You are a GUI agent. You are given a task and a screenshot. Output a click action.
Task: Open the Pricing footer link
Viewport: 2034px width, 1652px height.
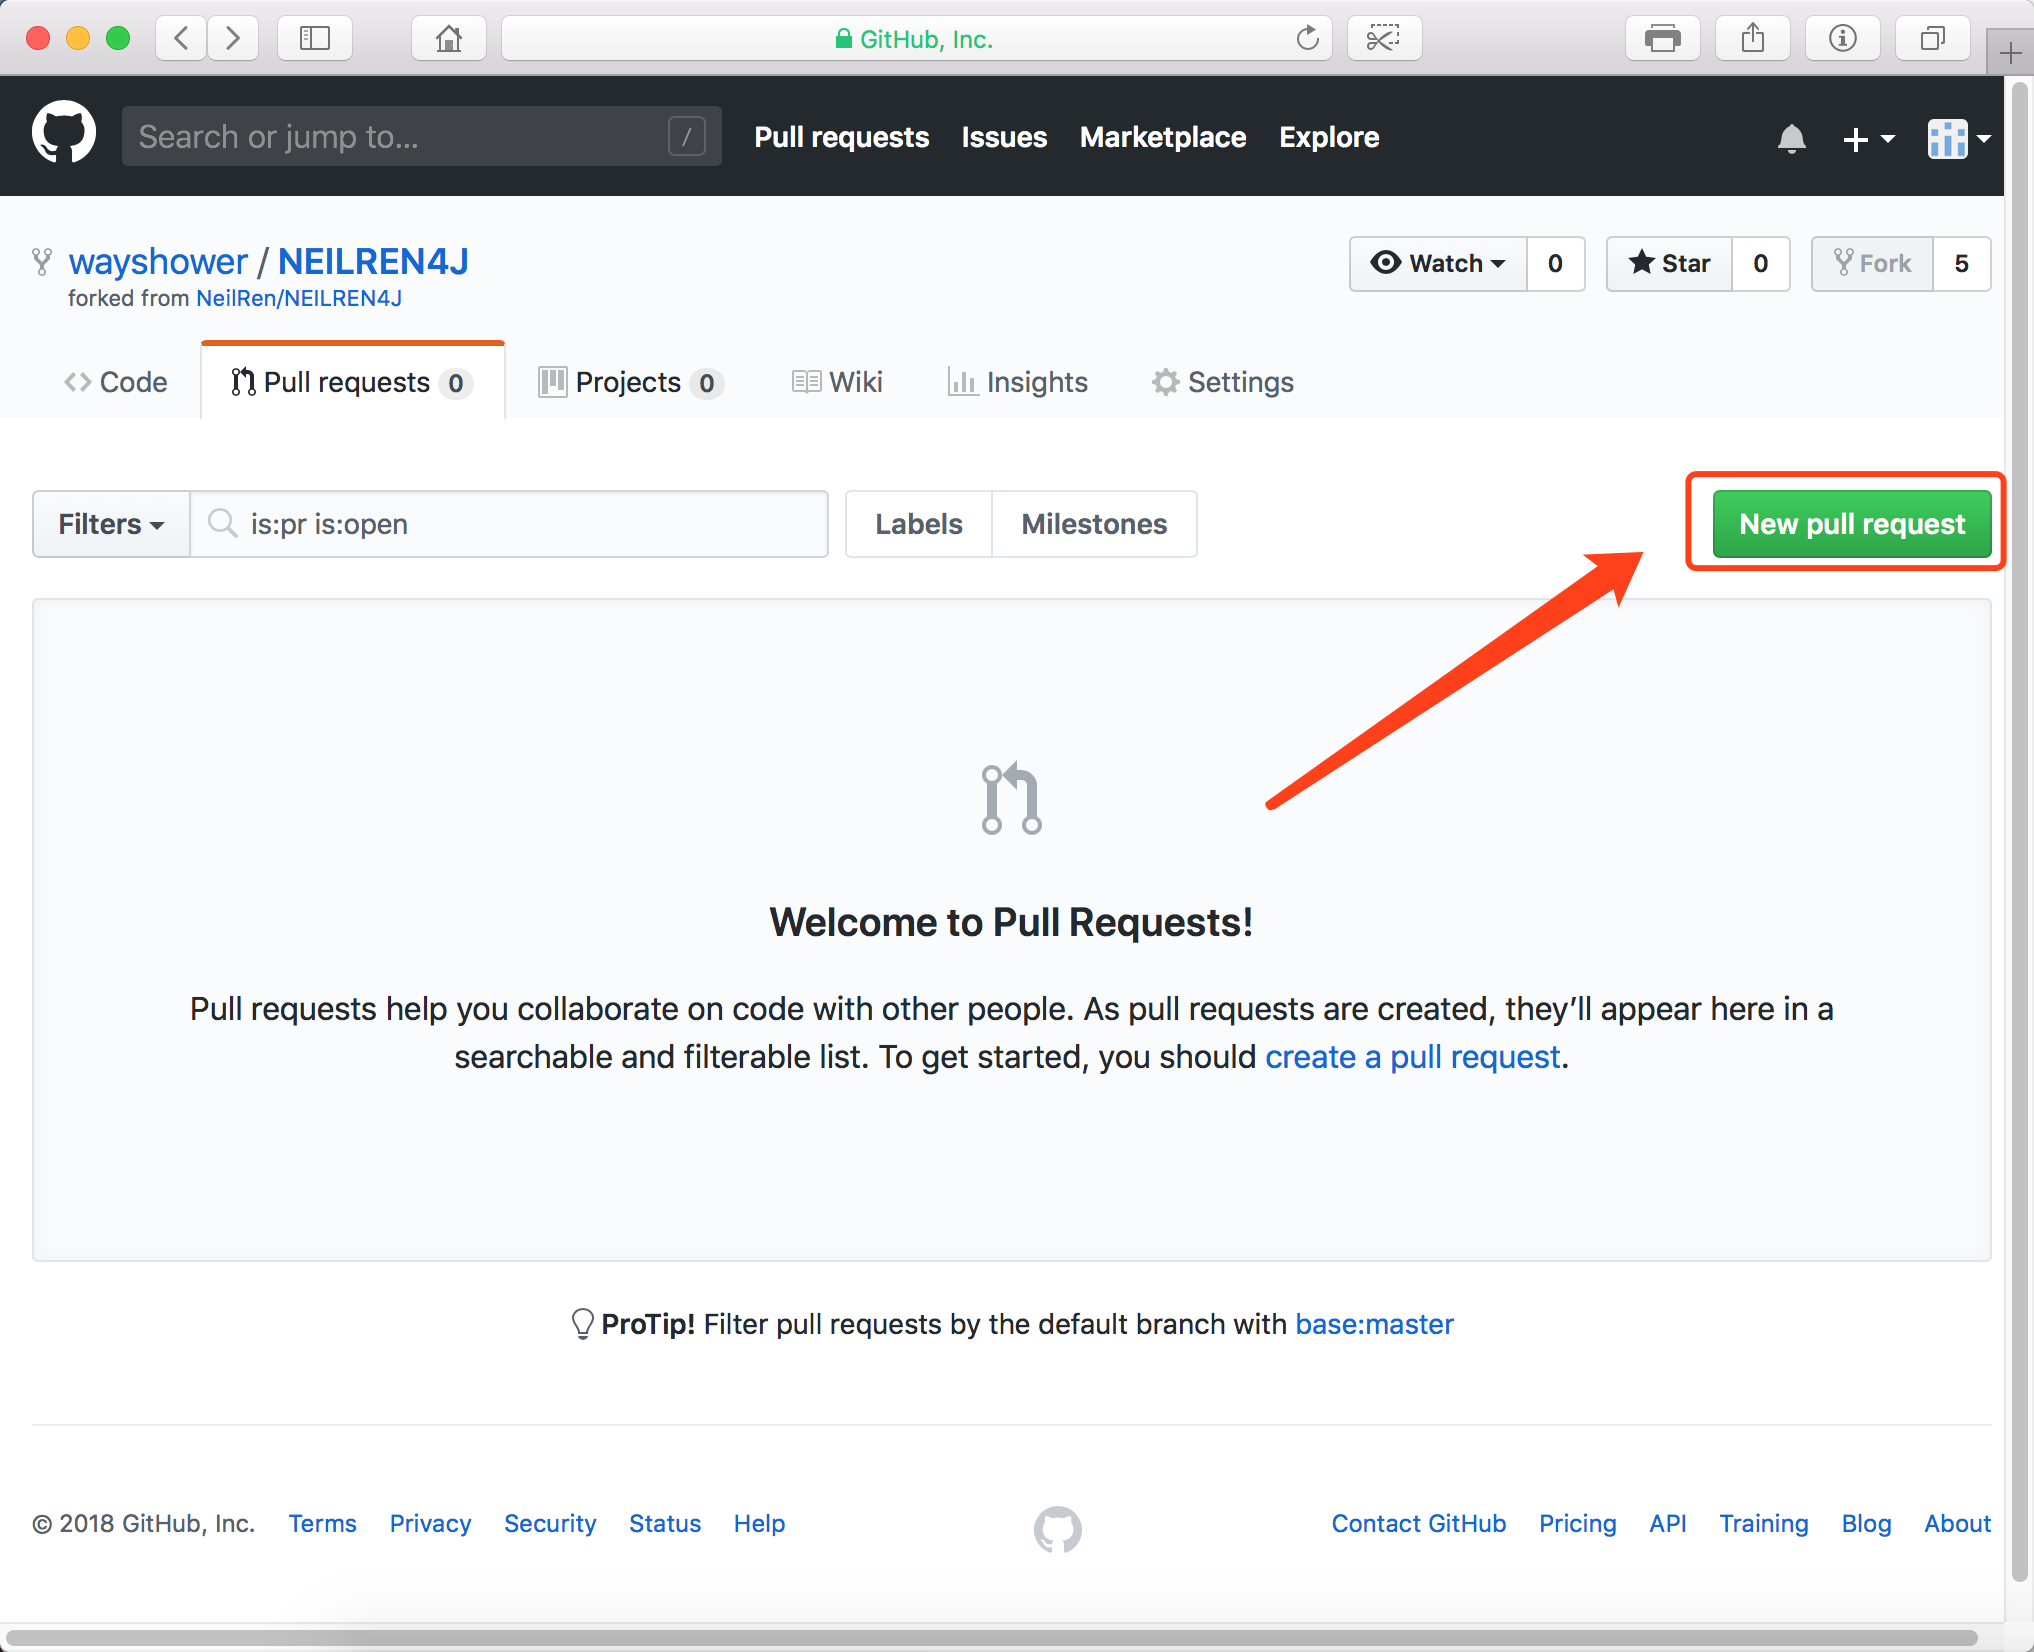[1577, 1523]
